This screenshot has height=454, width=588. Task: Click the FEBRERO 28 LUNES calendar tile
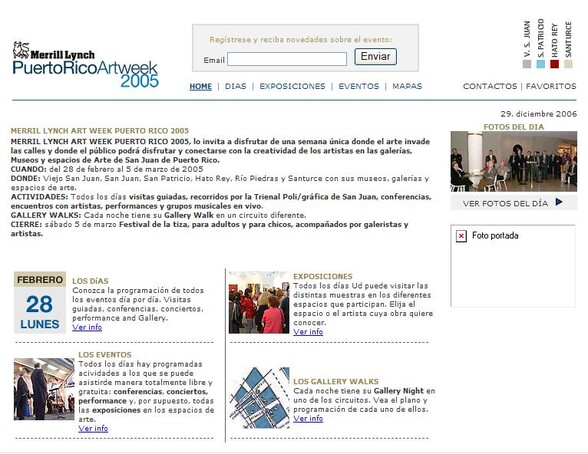40,303
